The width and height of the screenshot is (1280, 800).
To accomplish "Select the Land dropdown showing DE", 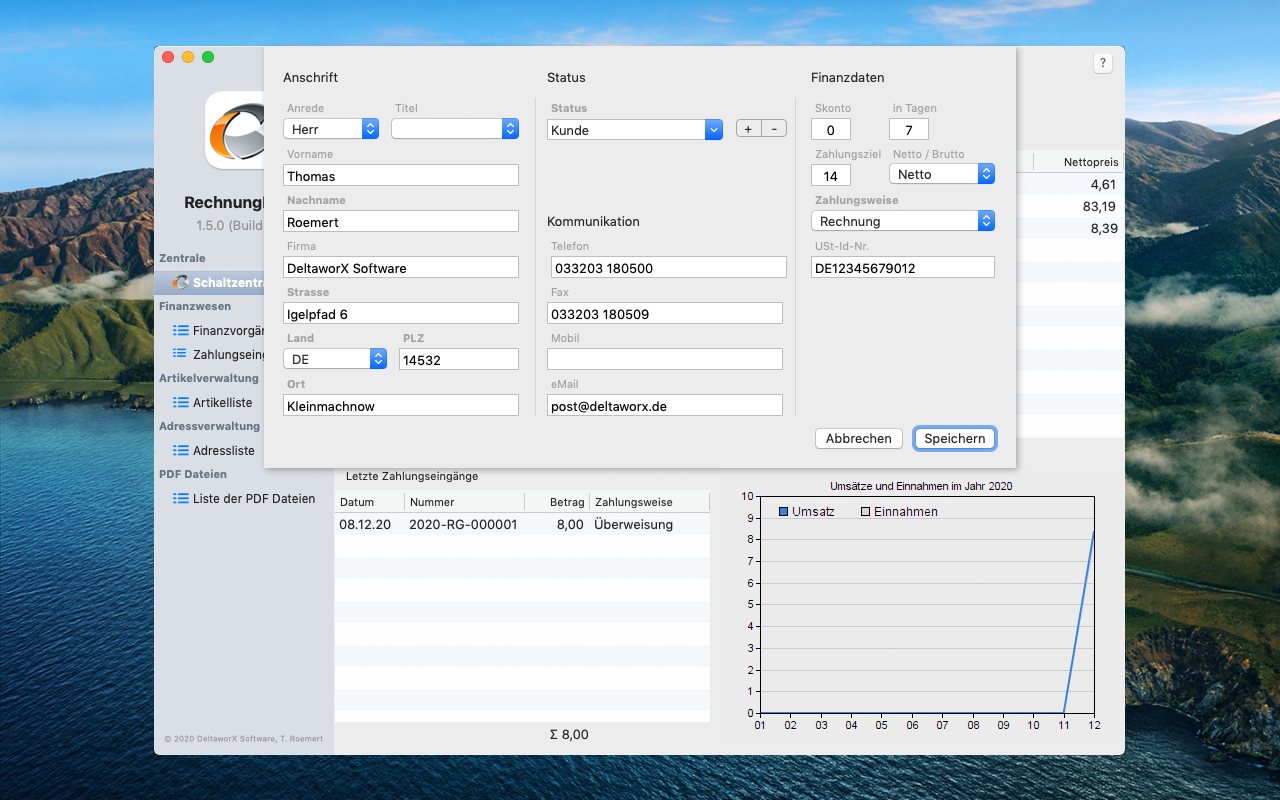I will coord(334,359).
